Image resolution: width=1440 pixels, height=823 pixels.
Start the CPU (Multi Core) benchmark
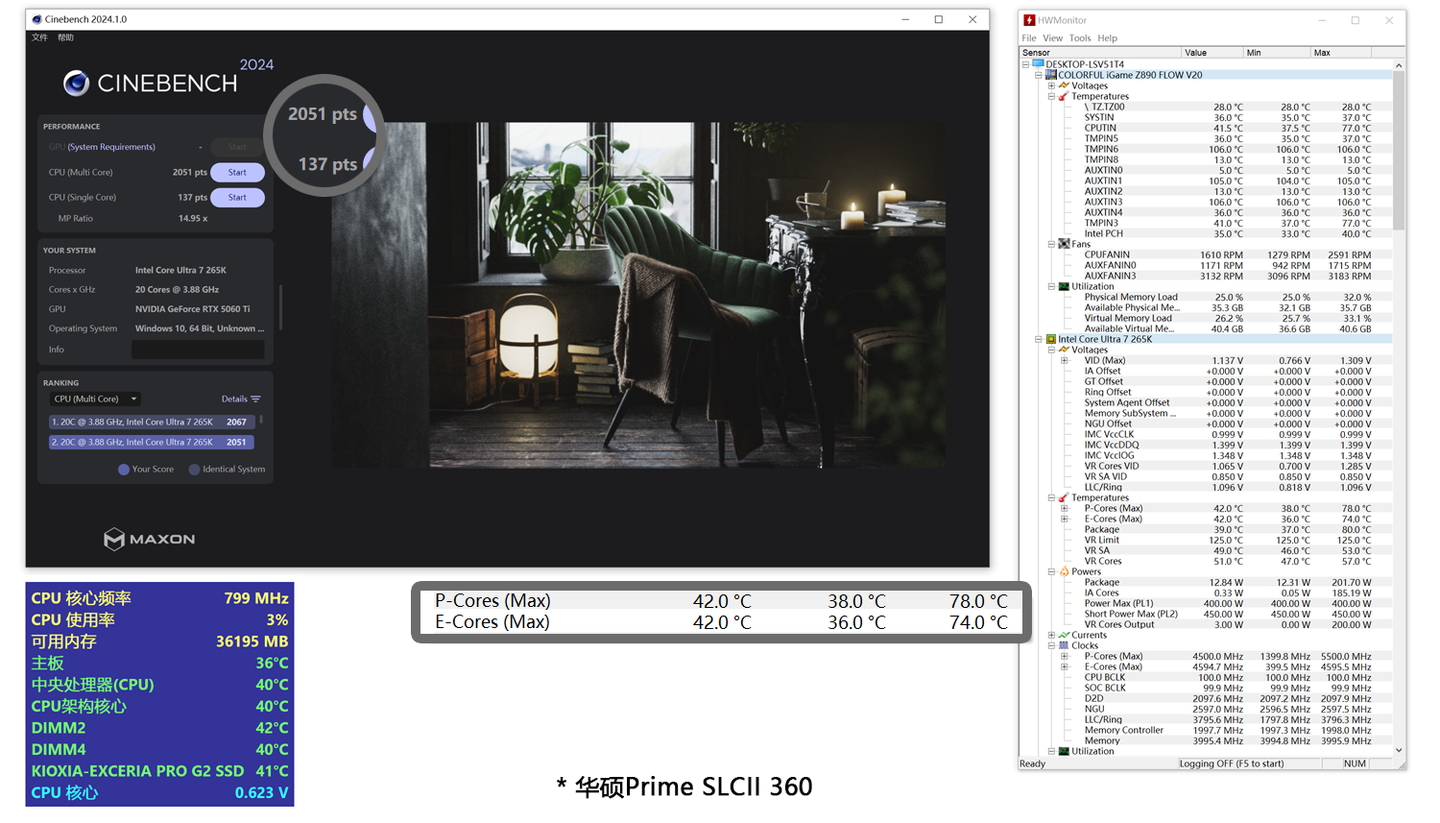click(x=237, y=172)
